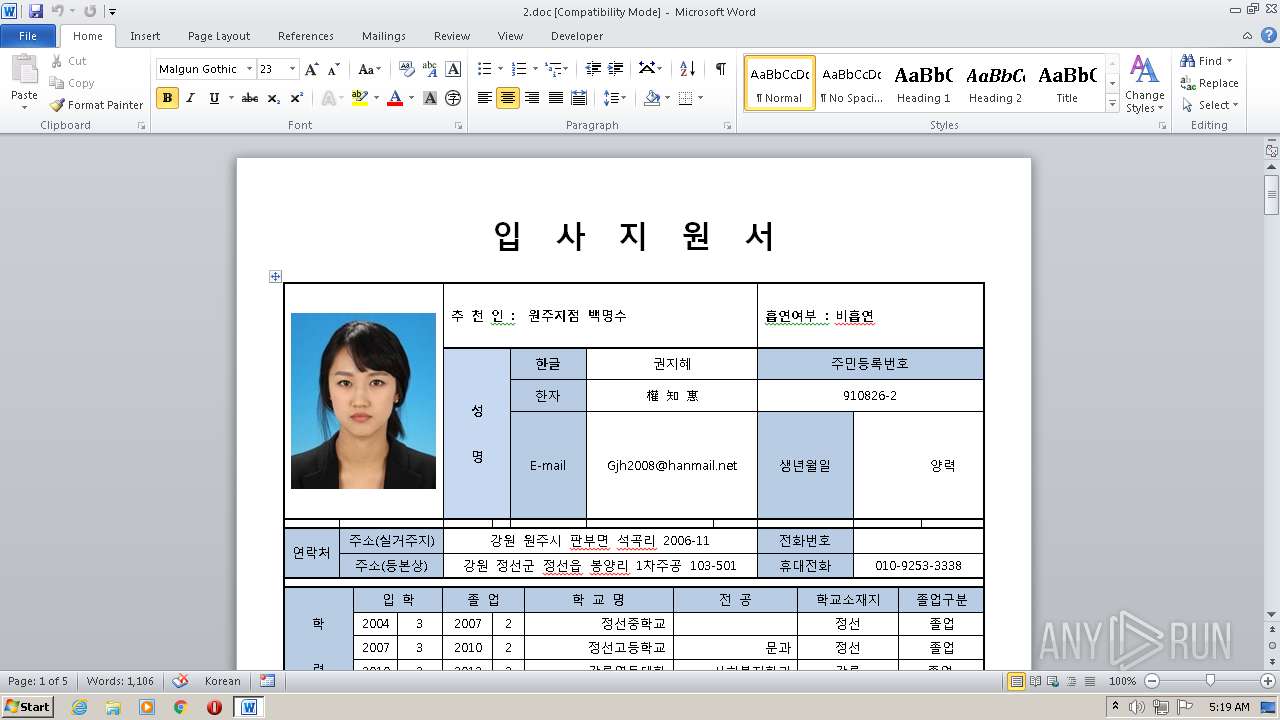1280x720 pixels.
Task: Apply strikethrough formatting
Action: click(250, 98)
